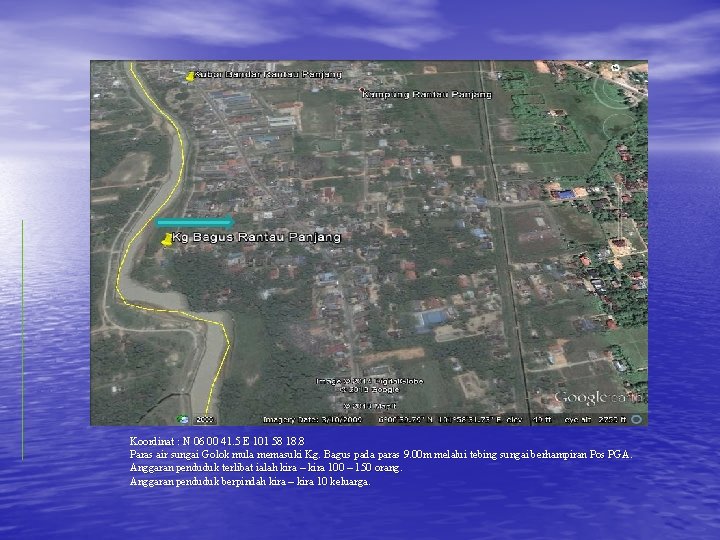Click the streaming status circle in status bar

pos(636,419)
